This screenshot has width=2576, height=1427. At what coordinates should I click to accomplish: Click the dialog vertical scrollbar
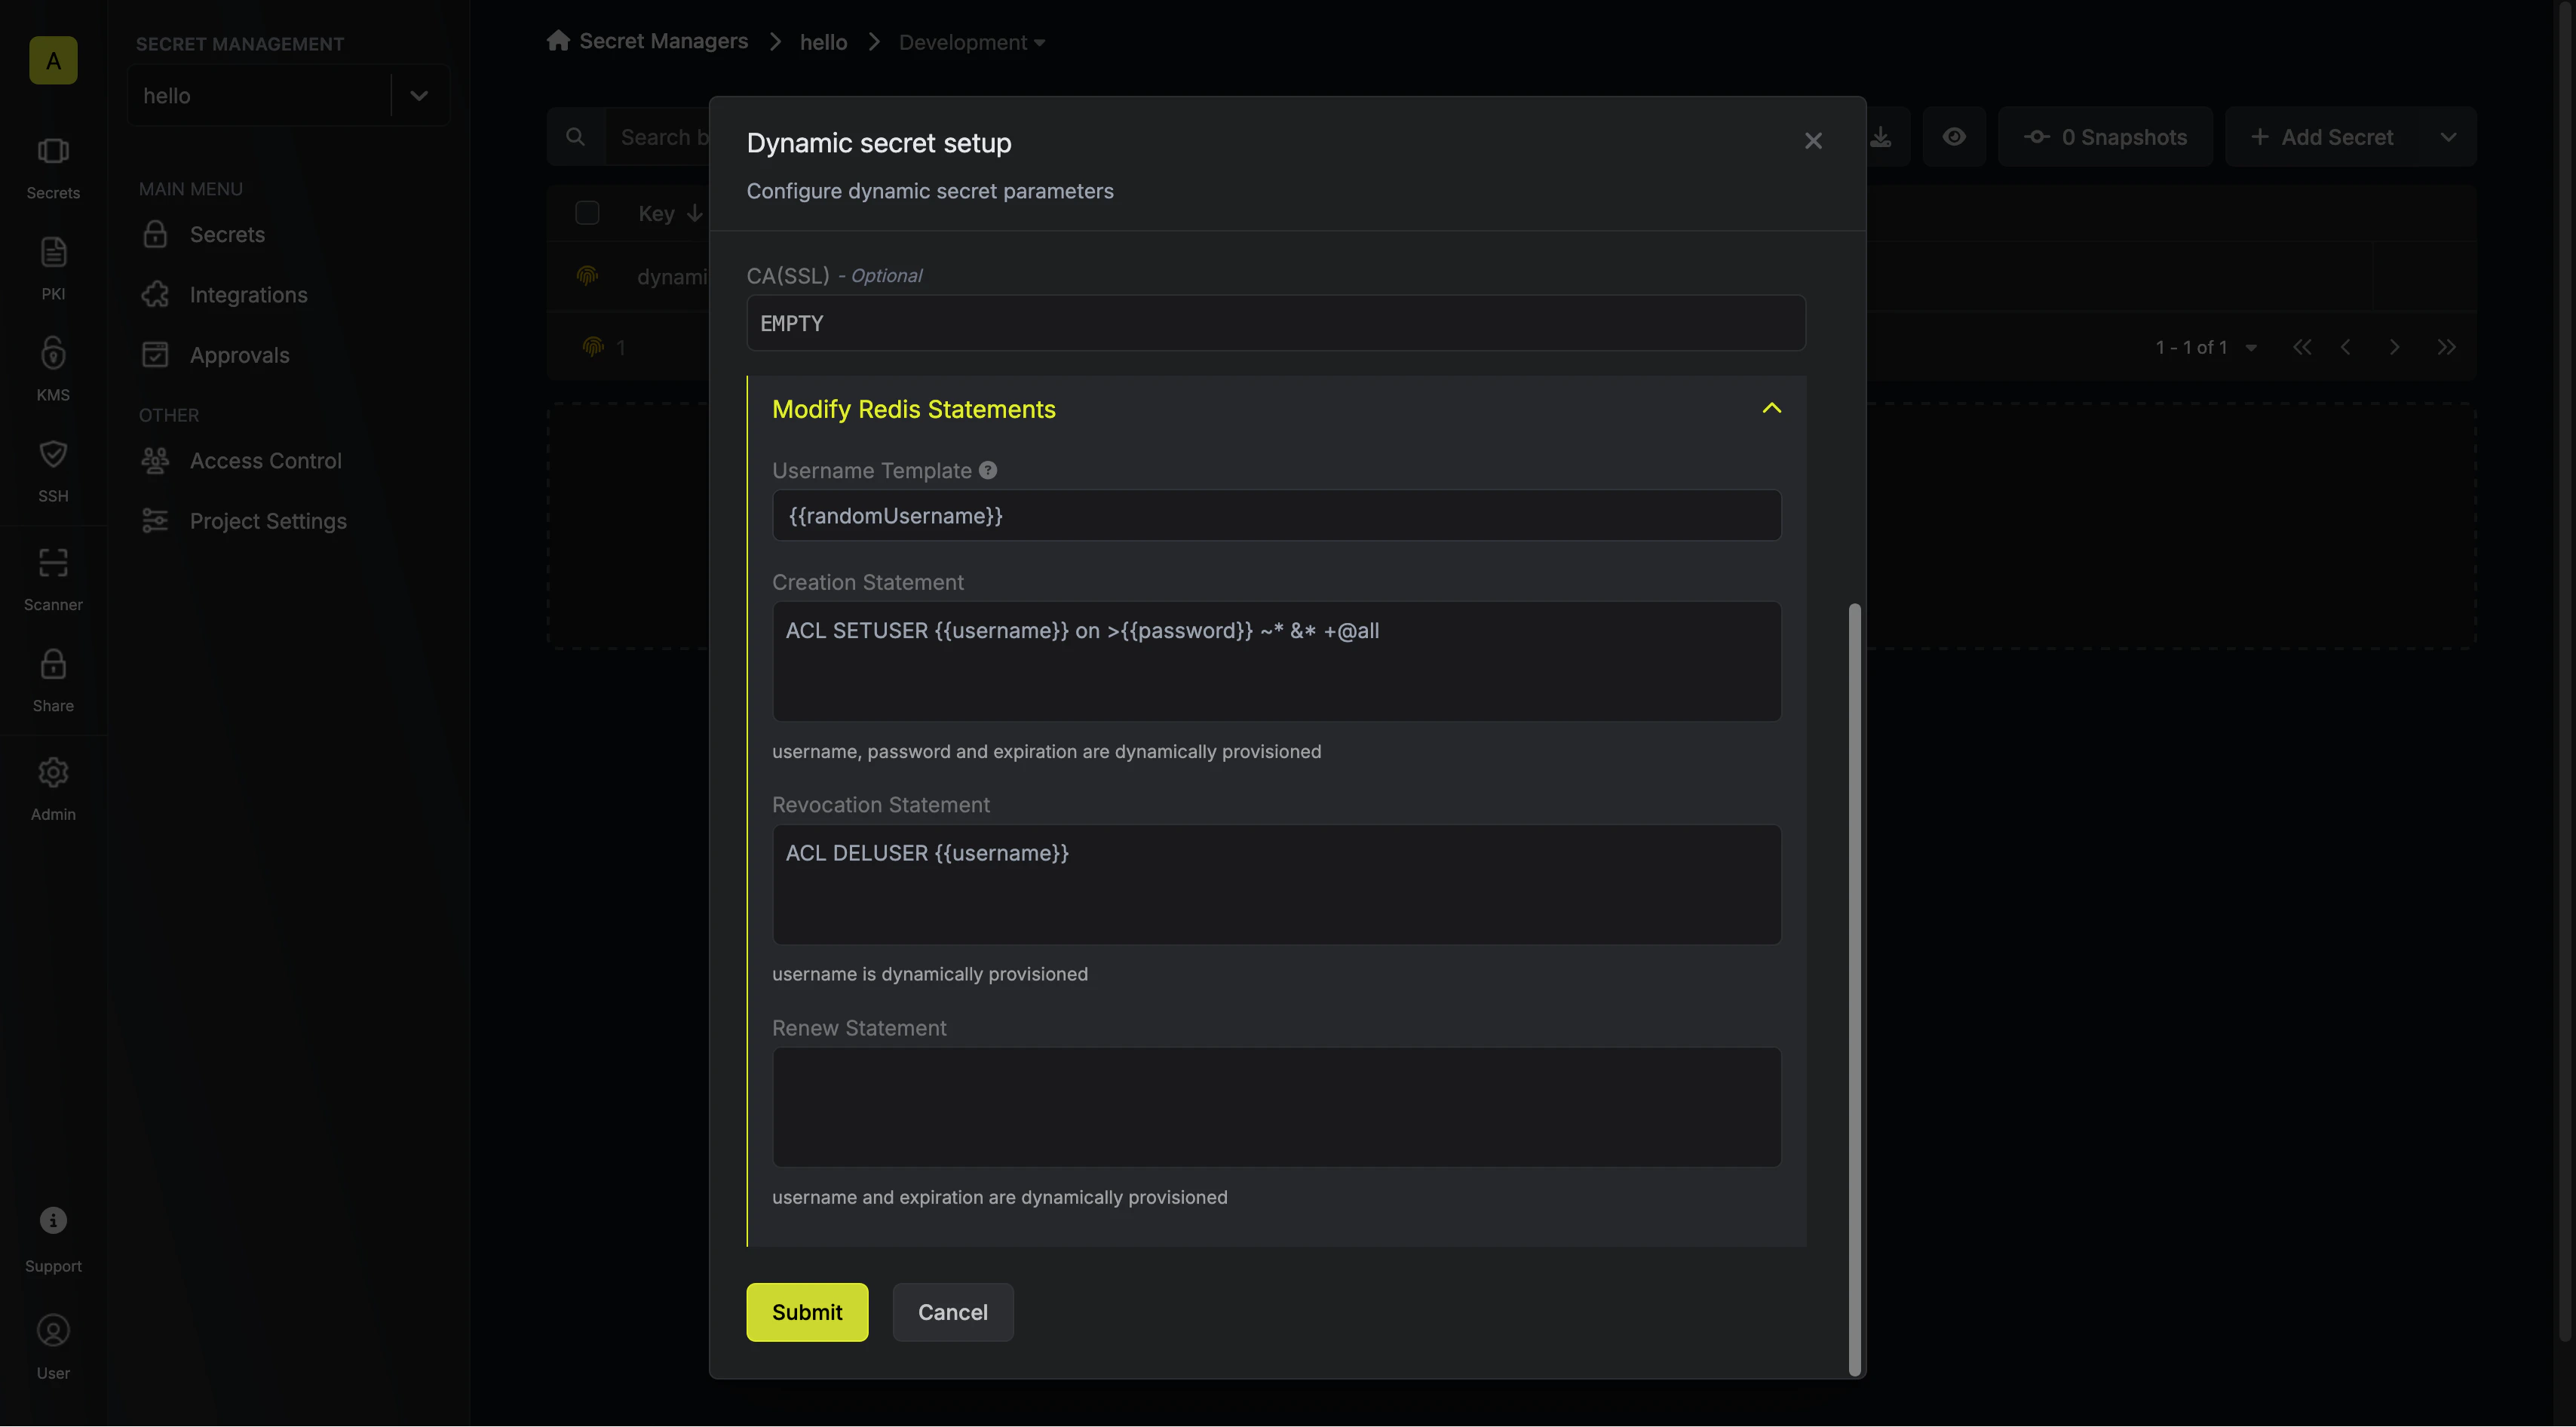click(1855, 990)
